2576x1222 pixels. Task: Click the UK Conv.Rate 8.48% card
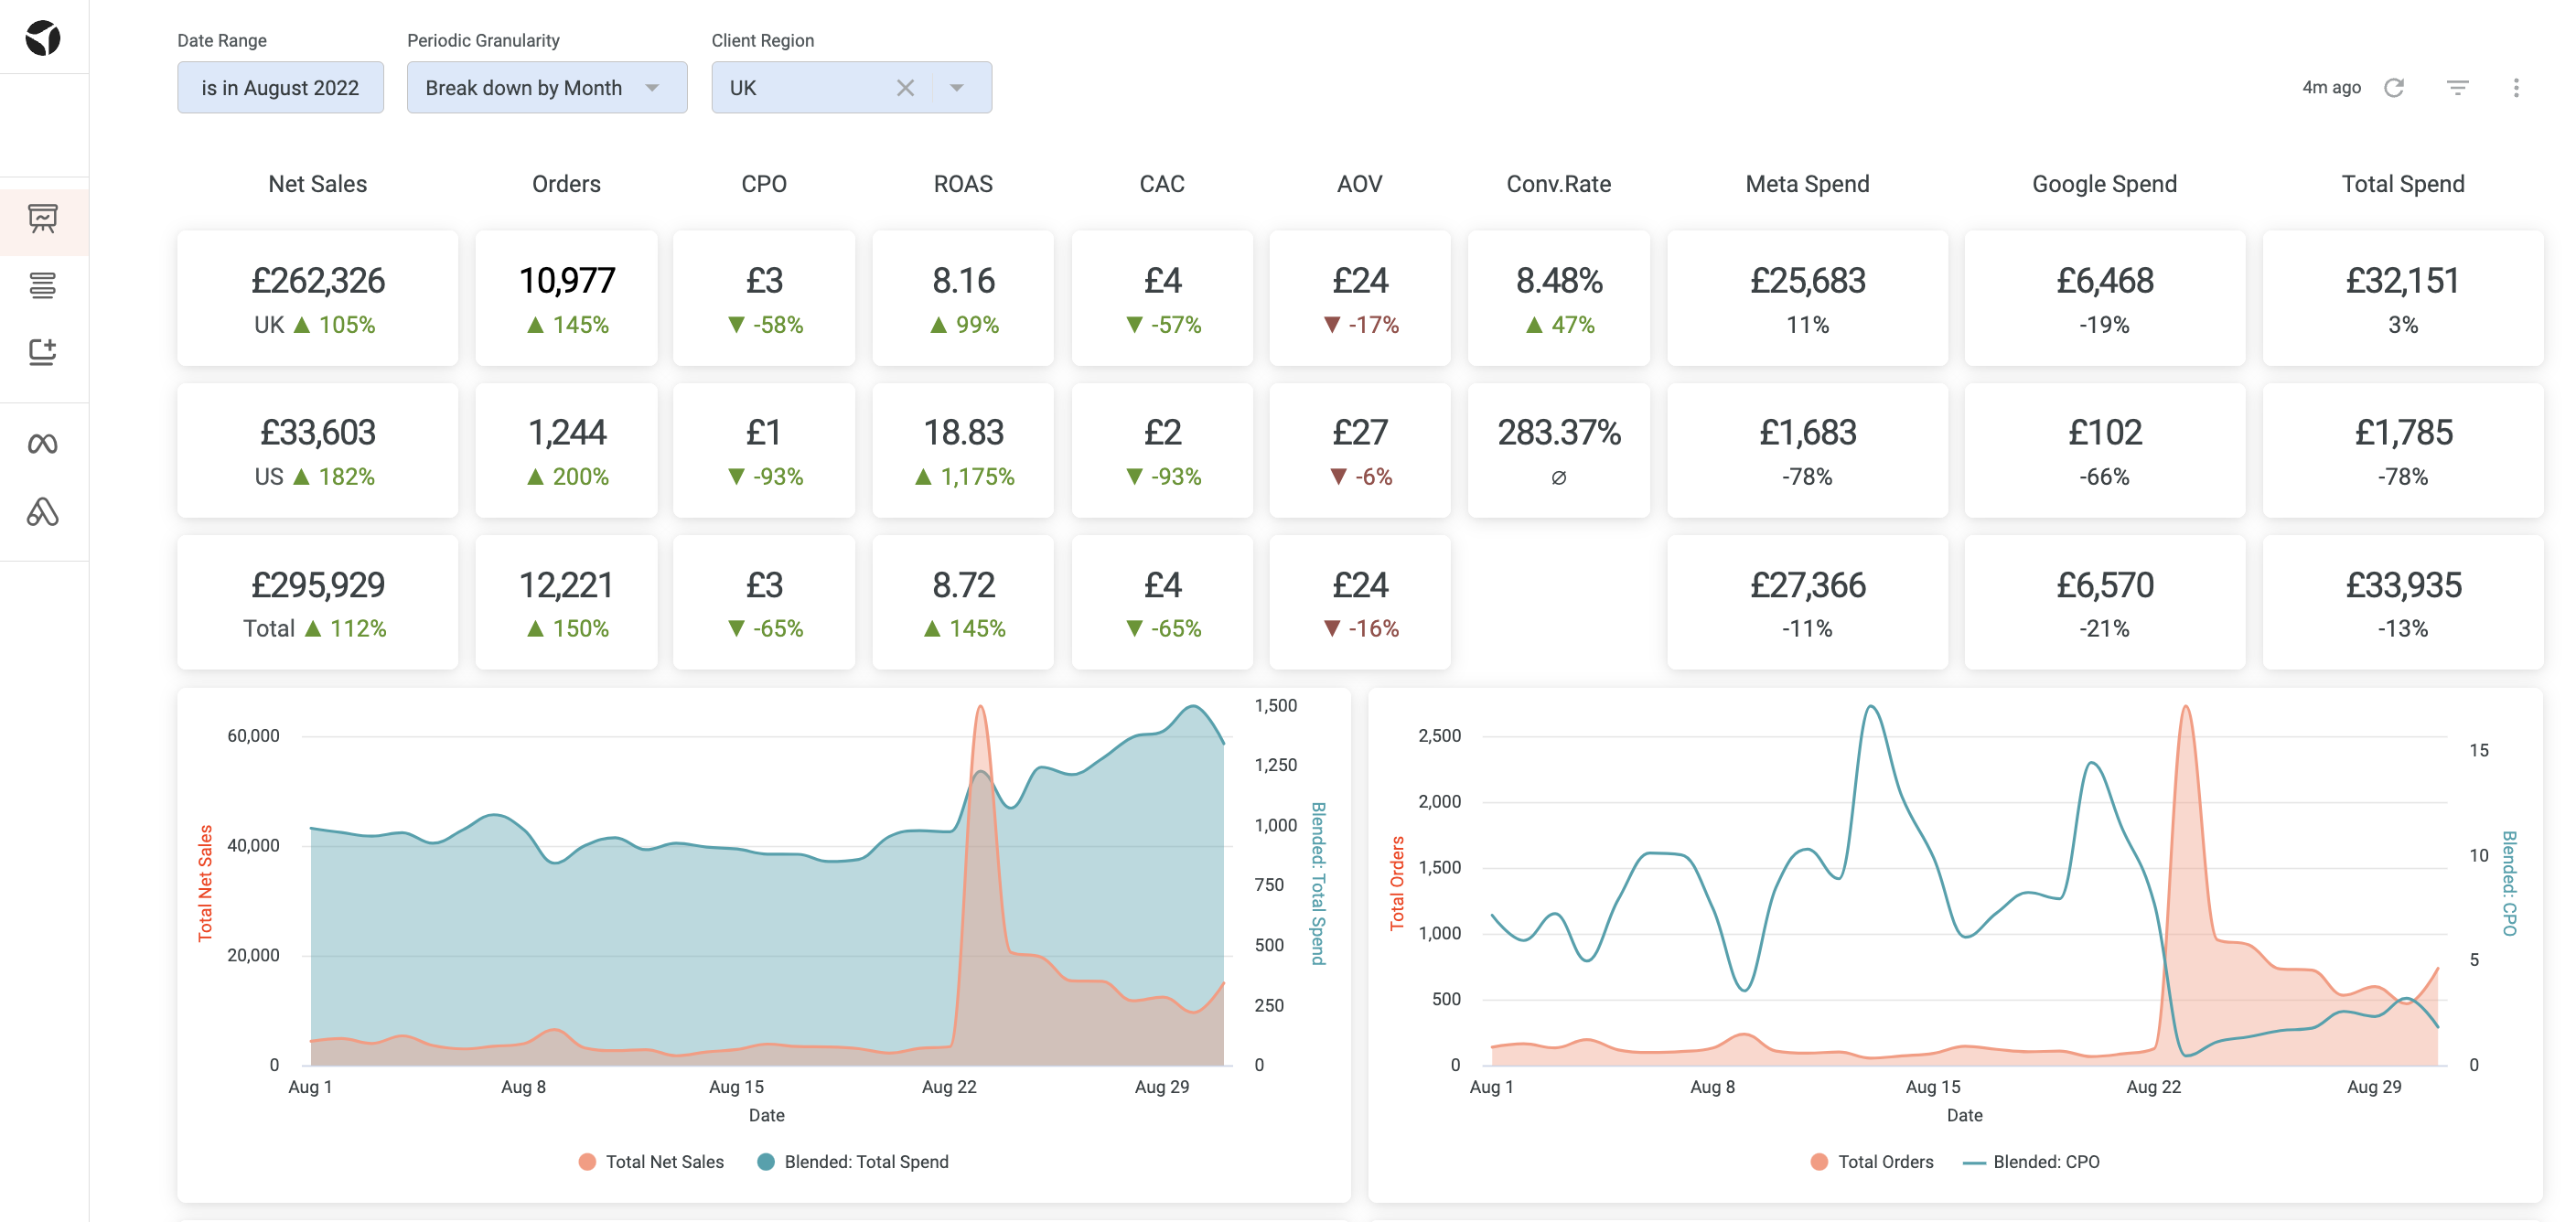point(1559,298)
